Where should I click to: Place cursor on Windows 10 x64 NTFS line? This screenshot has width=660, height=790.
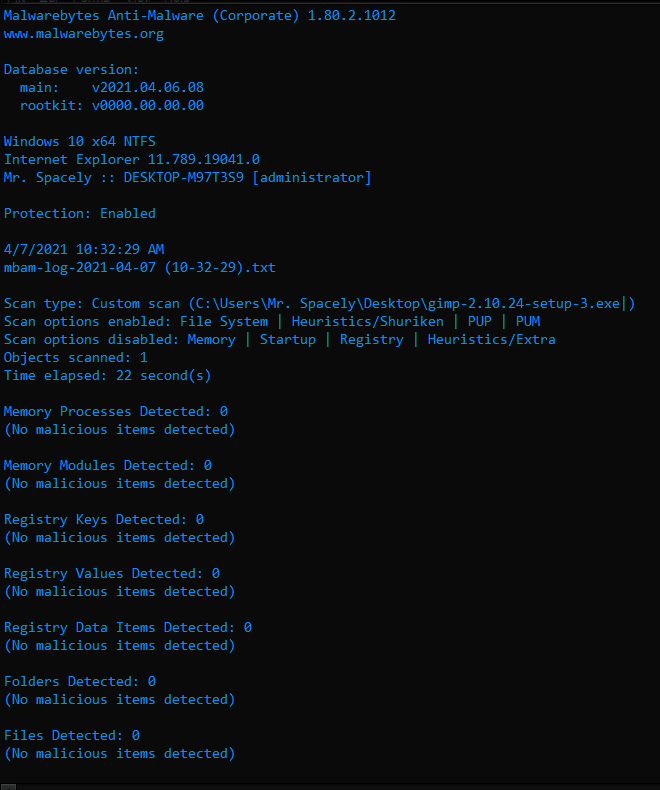pos(80,142)
